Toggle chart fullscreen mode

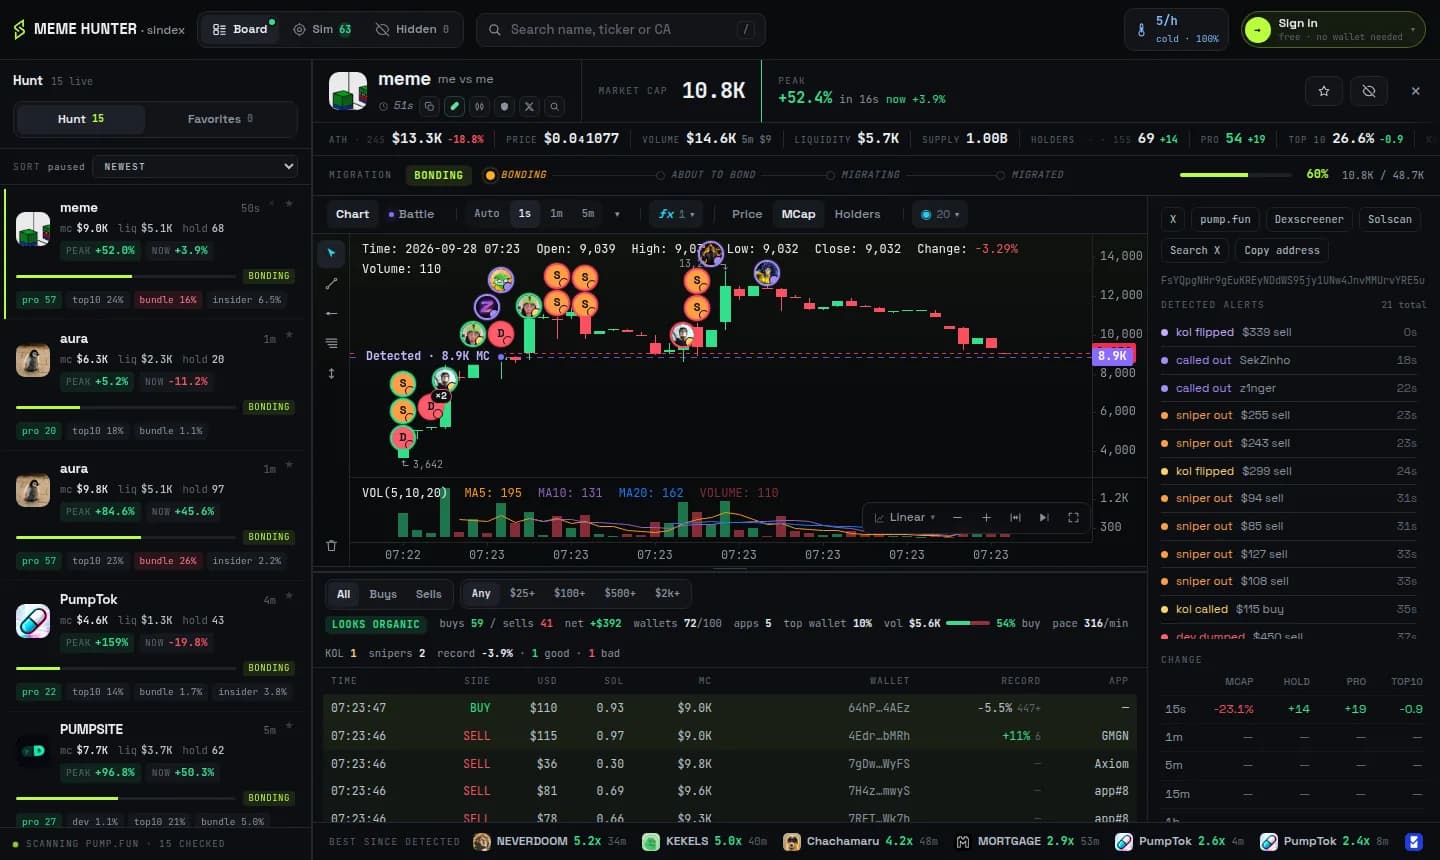[x=1073, y=517]
